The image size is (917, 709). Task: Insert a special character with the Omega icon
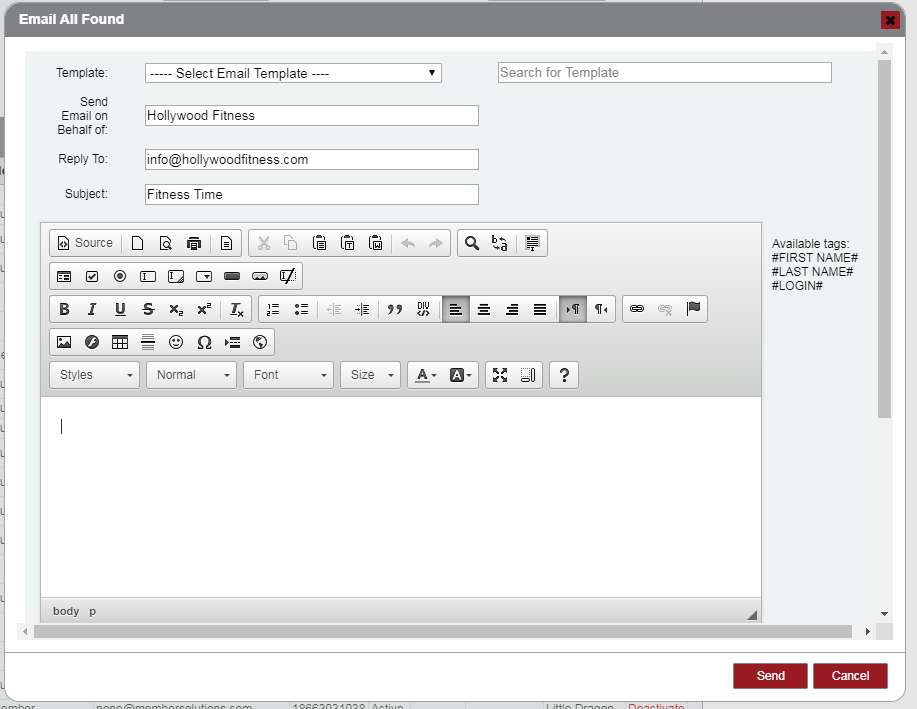coord(204,342)
